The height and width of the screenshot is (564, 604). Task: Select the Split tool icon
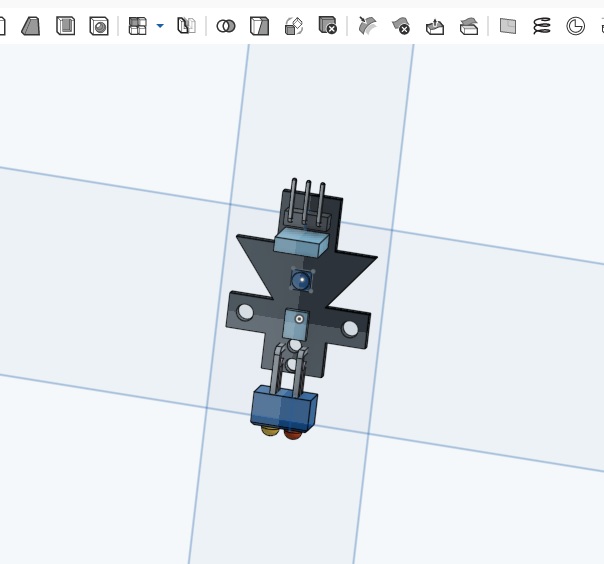pos(259,26)
